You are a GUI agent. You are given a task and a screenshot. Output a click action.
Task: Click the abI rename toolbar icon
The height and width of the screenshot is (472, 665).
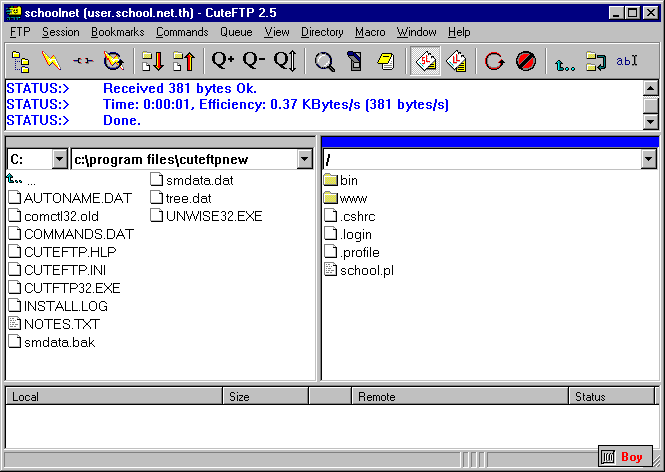point(627,61)
